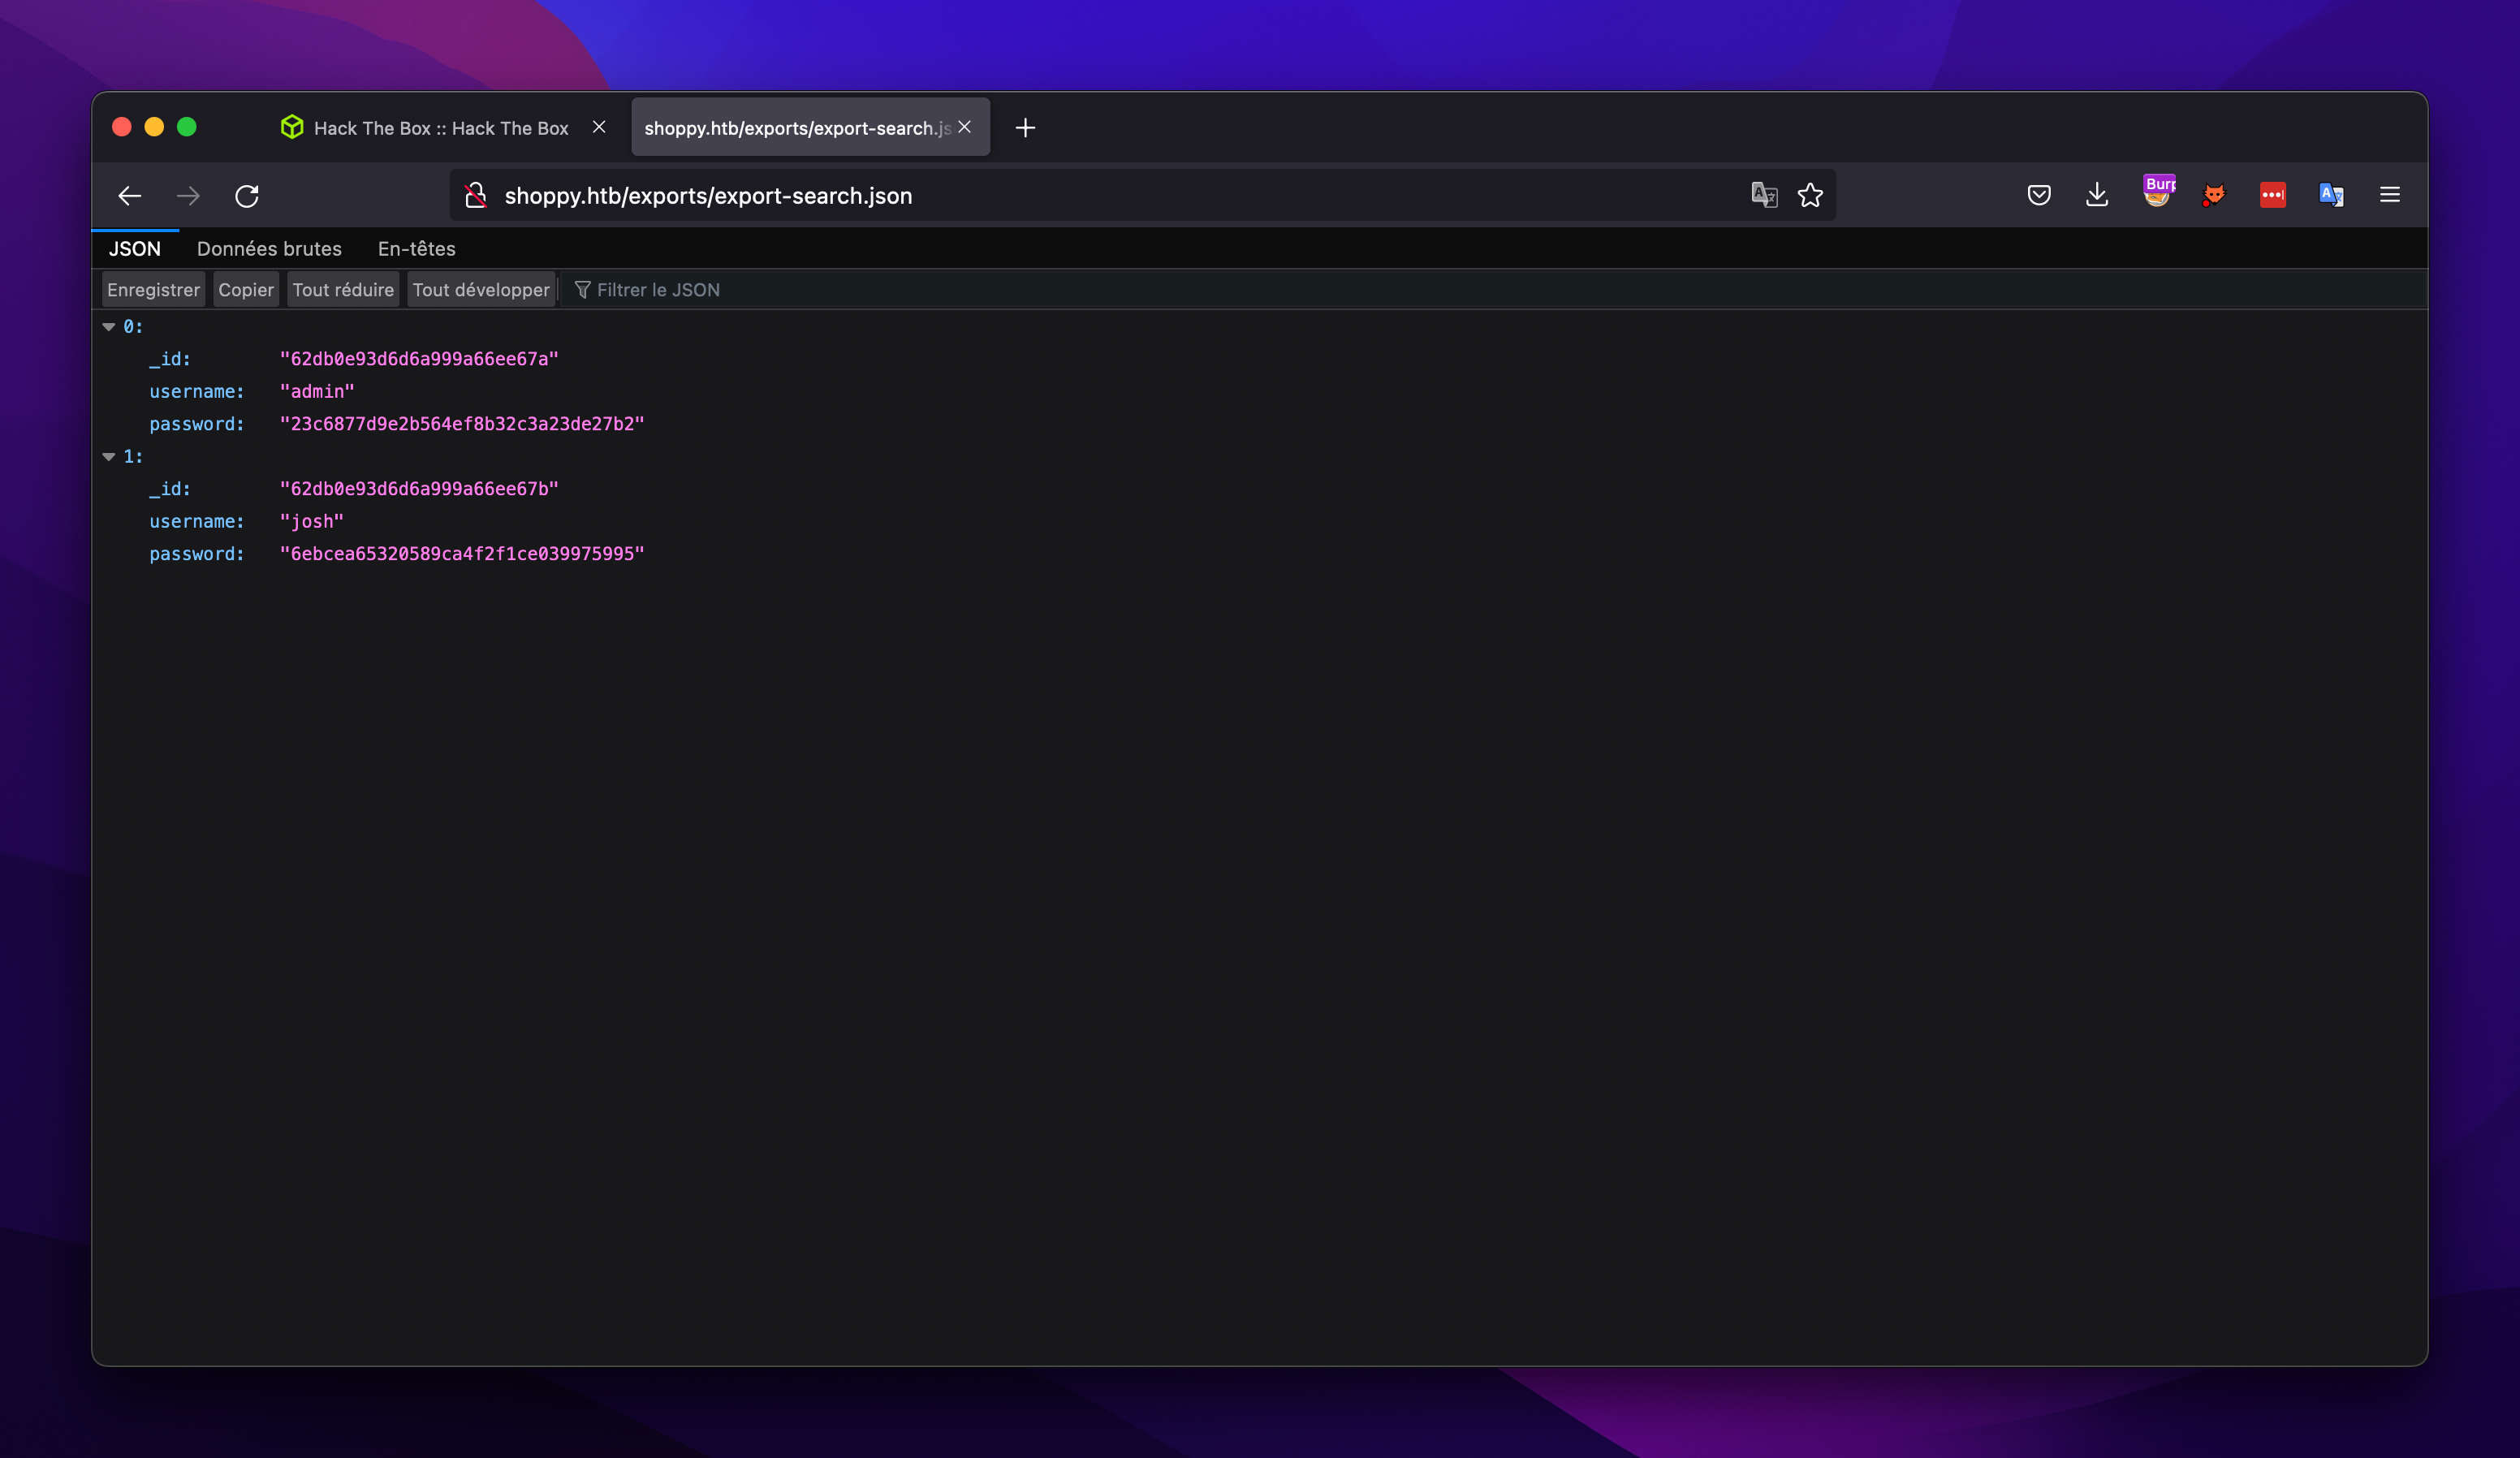This screenshot has height=1458, width=2520.
Task: Switch to Données brutes tab
Action: pos(269,249)
